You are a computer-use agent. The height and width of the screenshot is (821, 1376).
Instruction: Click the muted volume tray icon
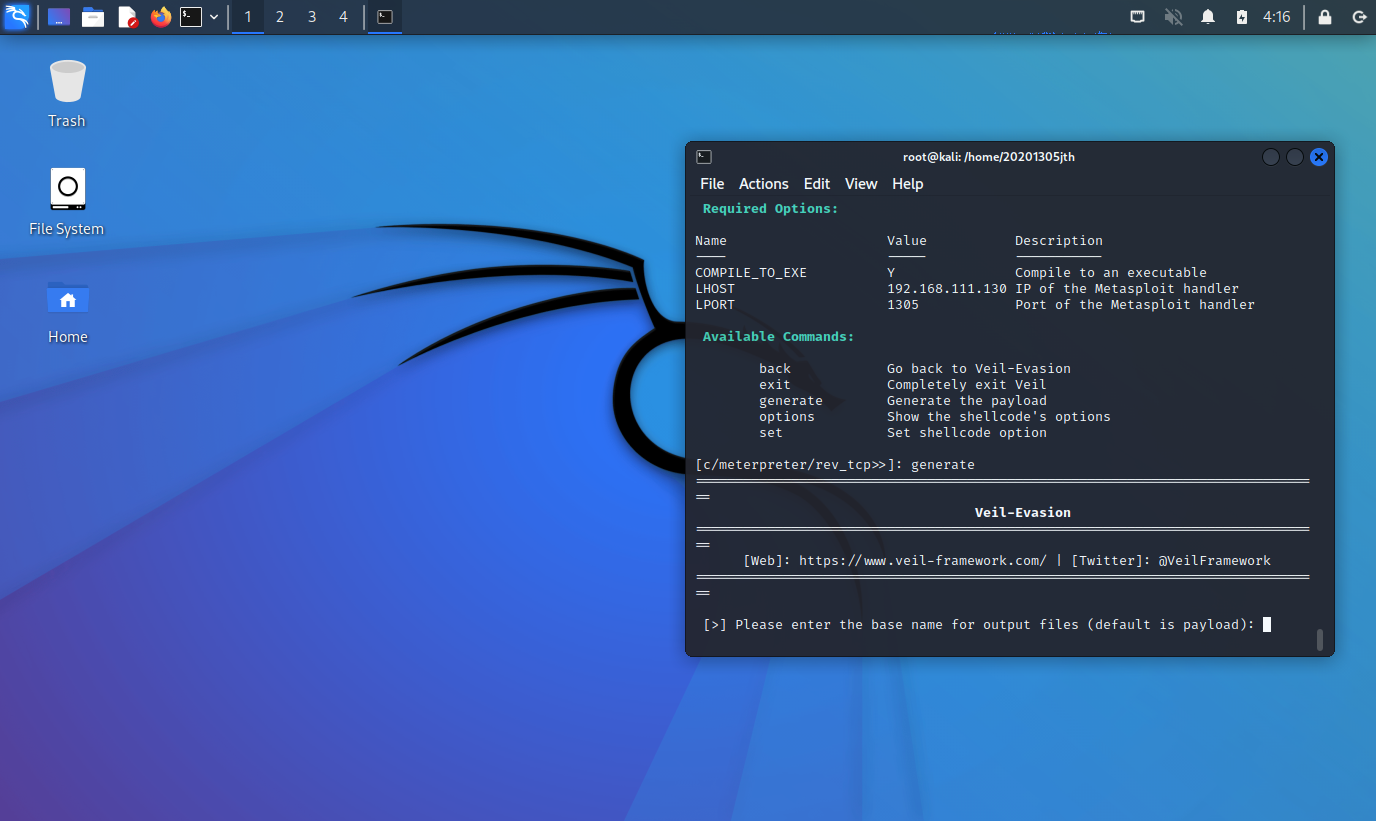point(1173,17)
